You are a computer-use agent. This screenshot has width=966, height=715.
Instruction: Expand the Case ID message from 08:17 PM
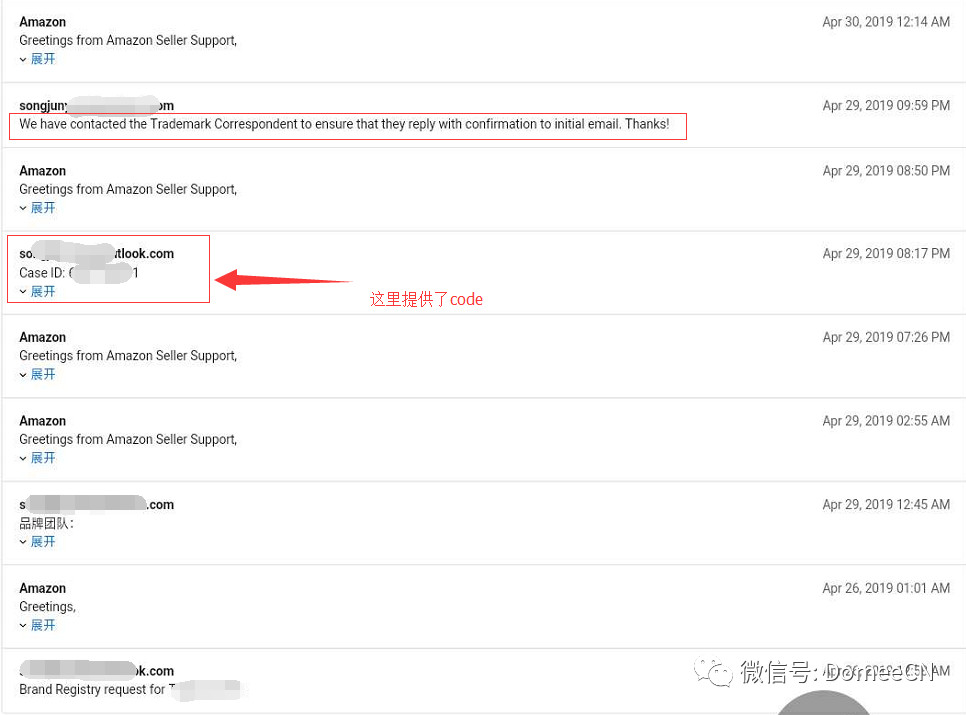coord(38,292)
